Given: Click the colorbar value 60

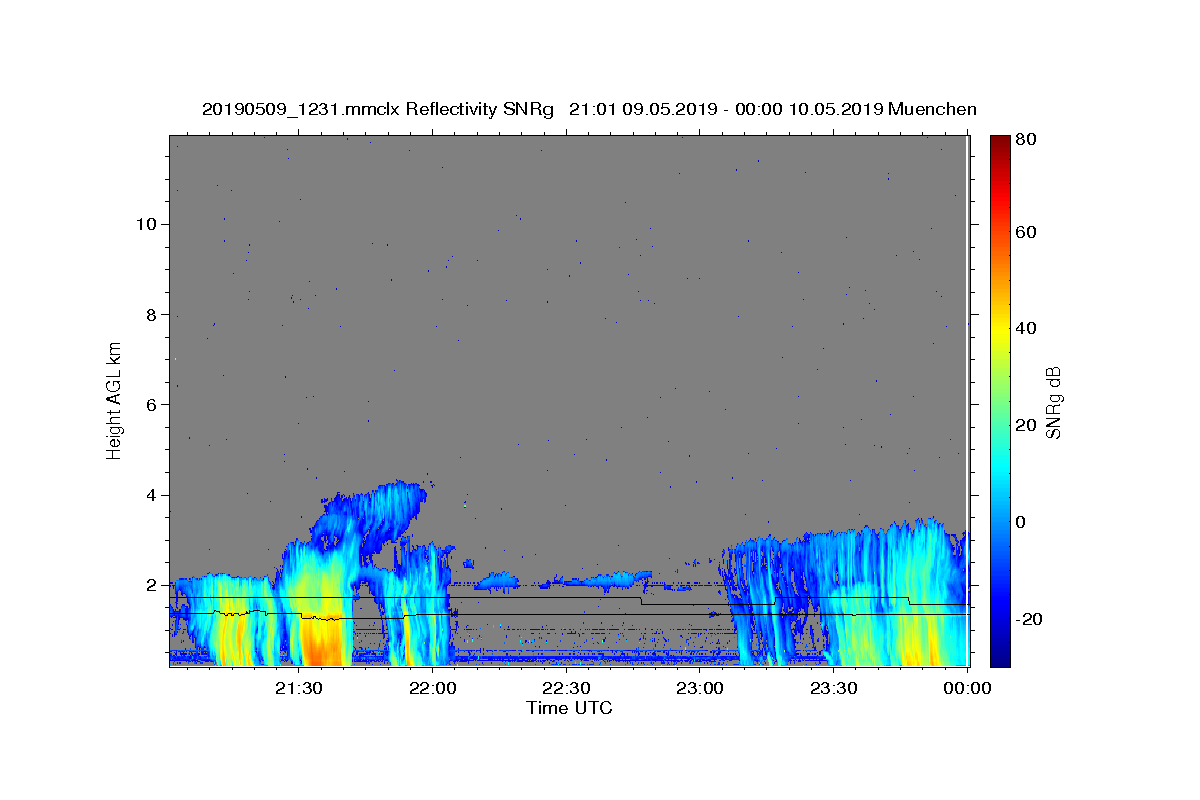Looking at the screenshot, I should coord(1026,232).
